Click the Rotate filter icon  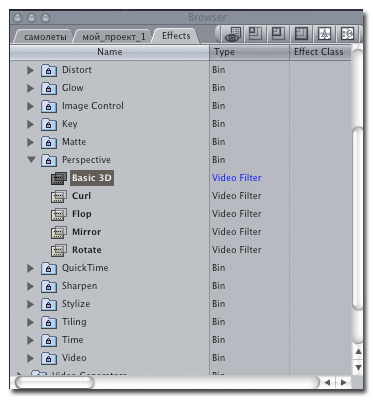pyautogui.click(x=59, y=250)
